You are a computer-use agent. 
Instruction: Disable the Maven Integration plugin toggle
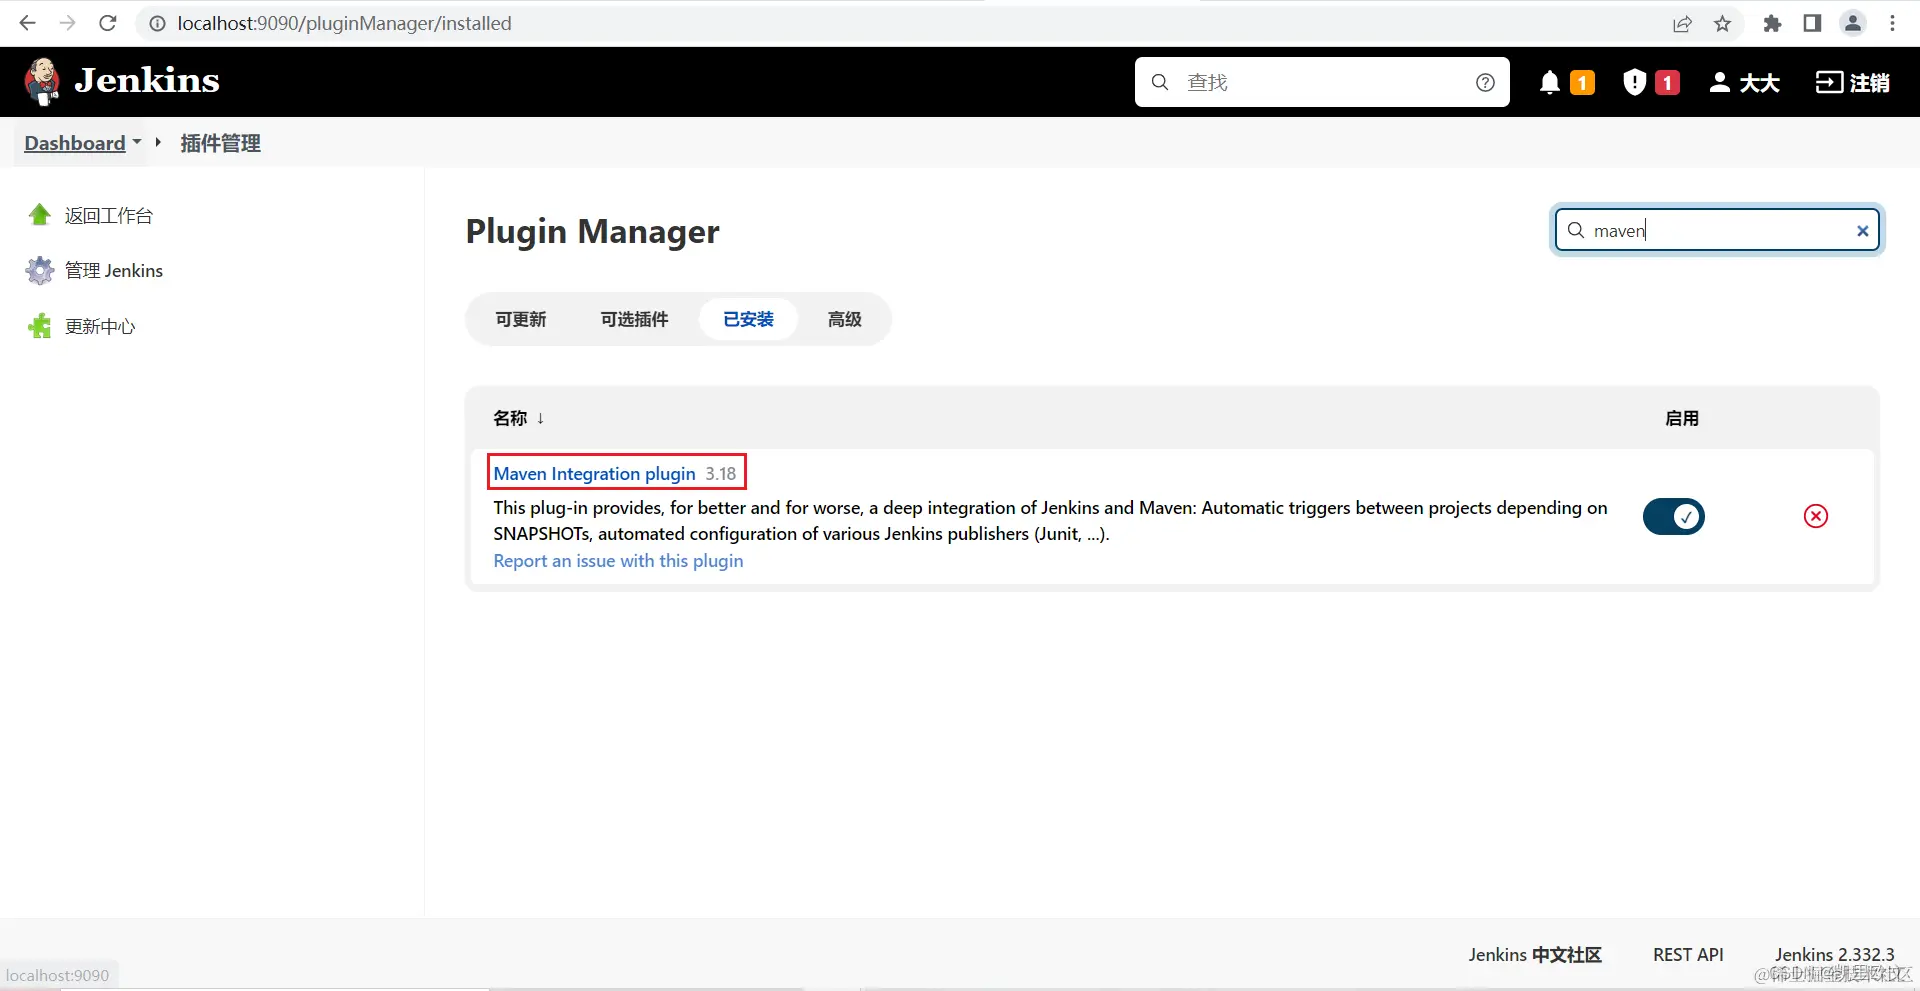[x=1673, y=516]
